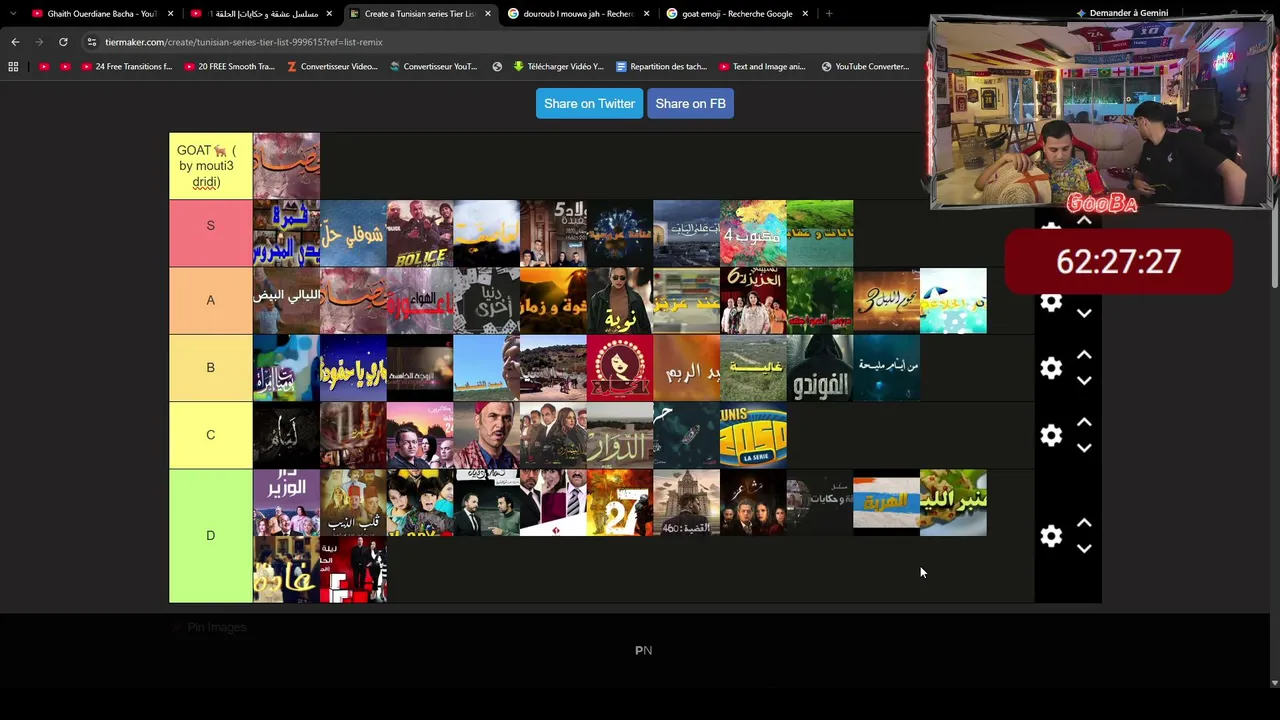Open the tab search dropdown arrow
The image size is (1280, 720).
point(13,14)
